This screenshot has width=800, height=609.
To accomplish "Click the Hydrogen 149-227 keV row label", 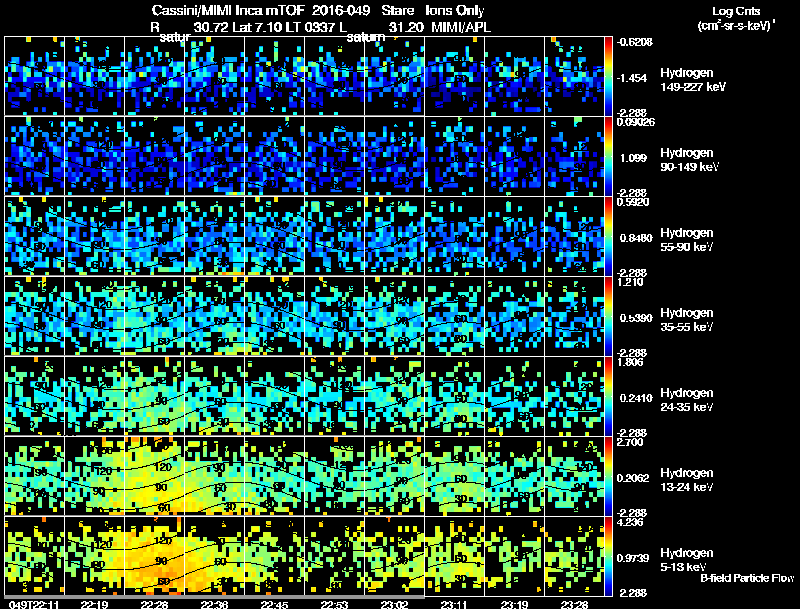I will point(693,80).
